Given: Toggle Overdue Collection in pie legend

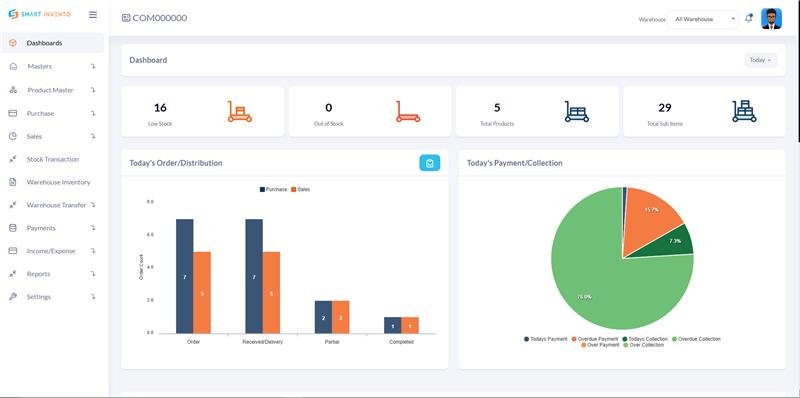Looking at the screenshot, I should 696,339.
